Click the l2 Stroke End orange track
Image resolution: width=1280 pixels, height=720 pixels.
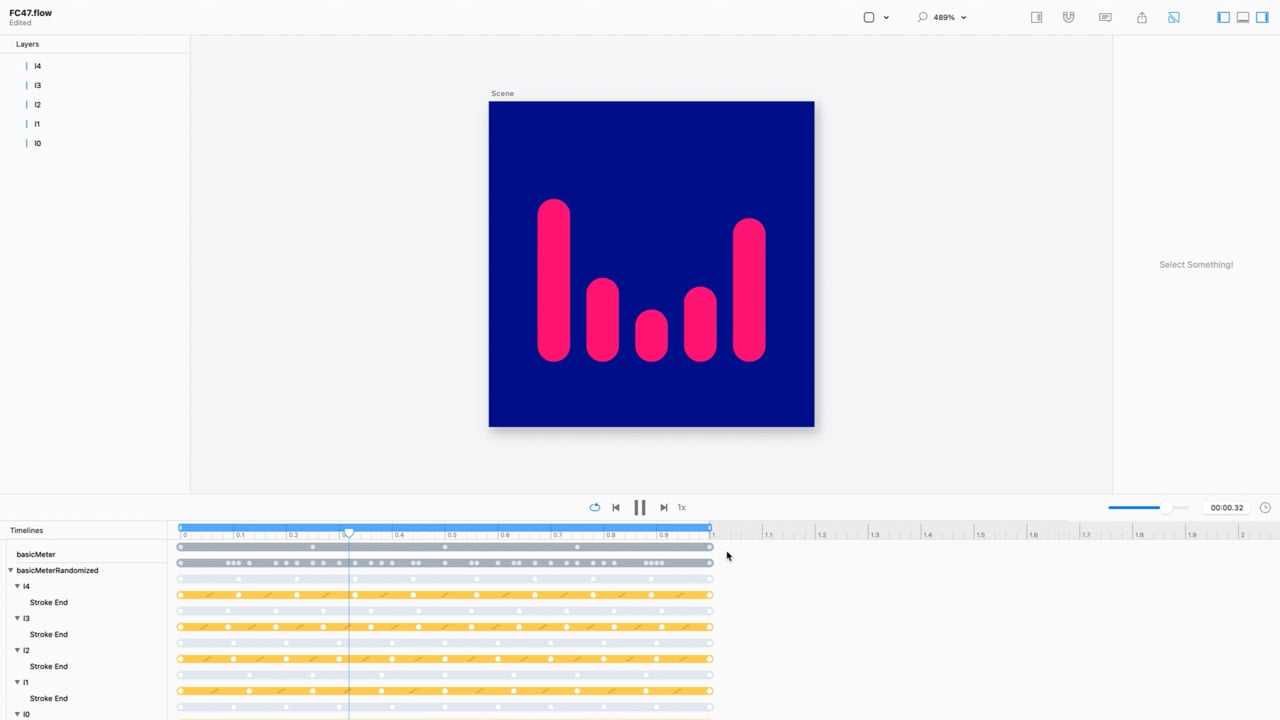click(x=445, y=659)
